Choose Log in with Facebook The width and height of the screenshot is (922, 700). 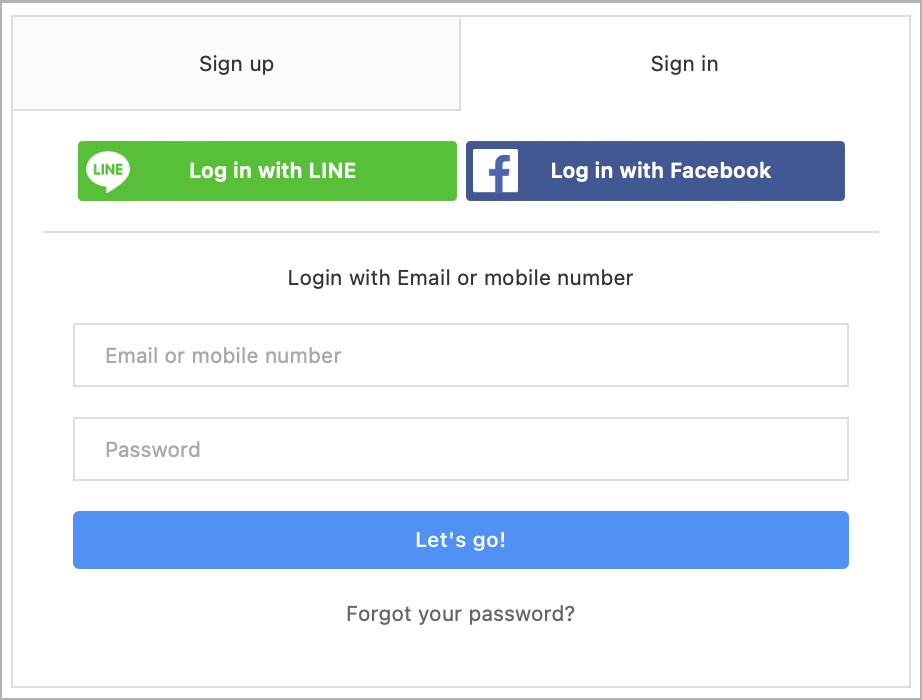click(x=656, y=171)
